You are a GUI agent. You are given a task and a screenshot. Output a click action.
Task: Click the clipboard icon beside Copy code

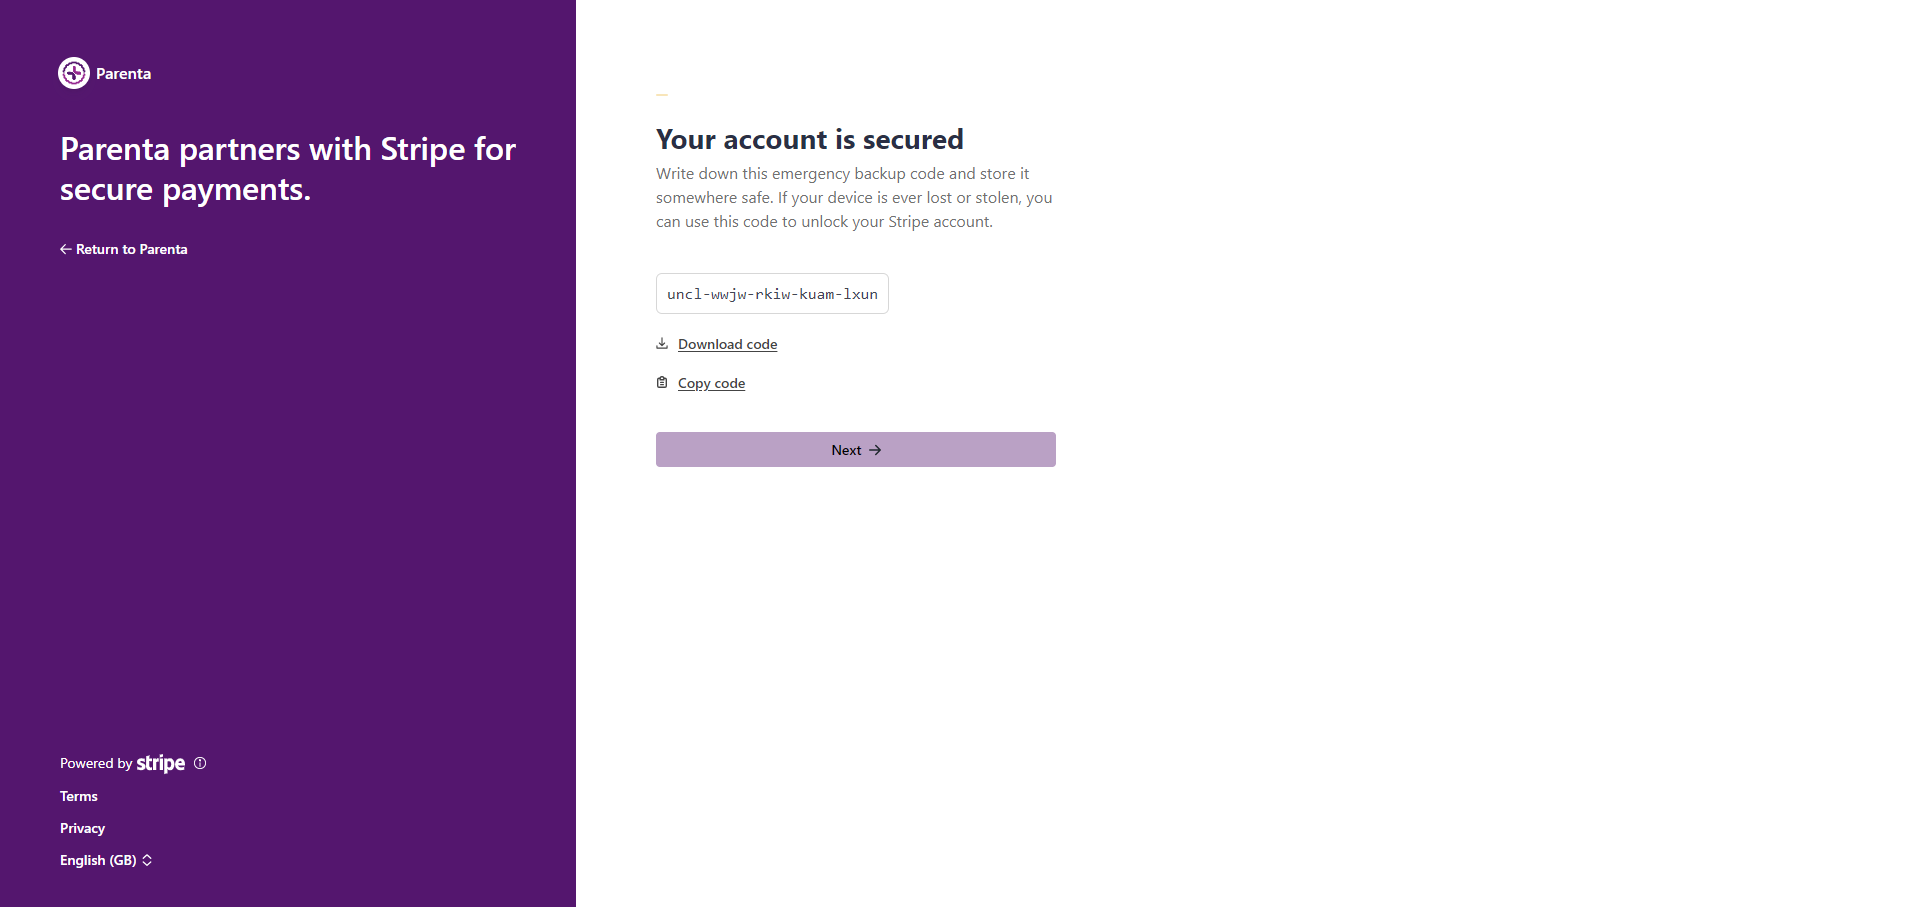[x=662, y=382]
